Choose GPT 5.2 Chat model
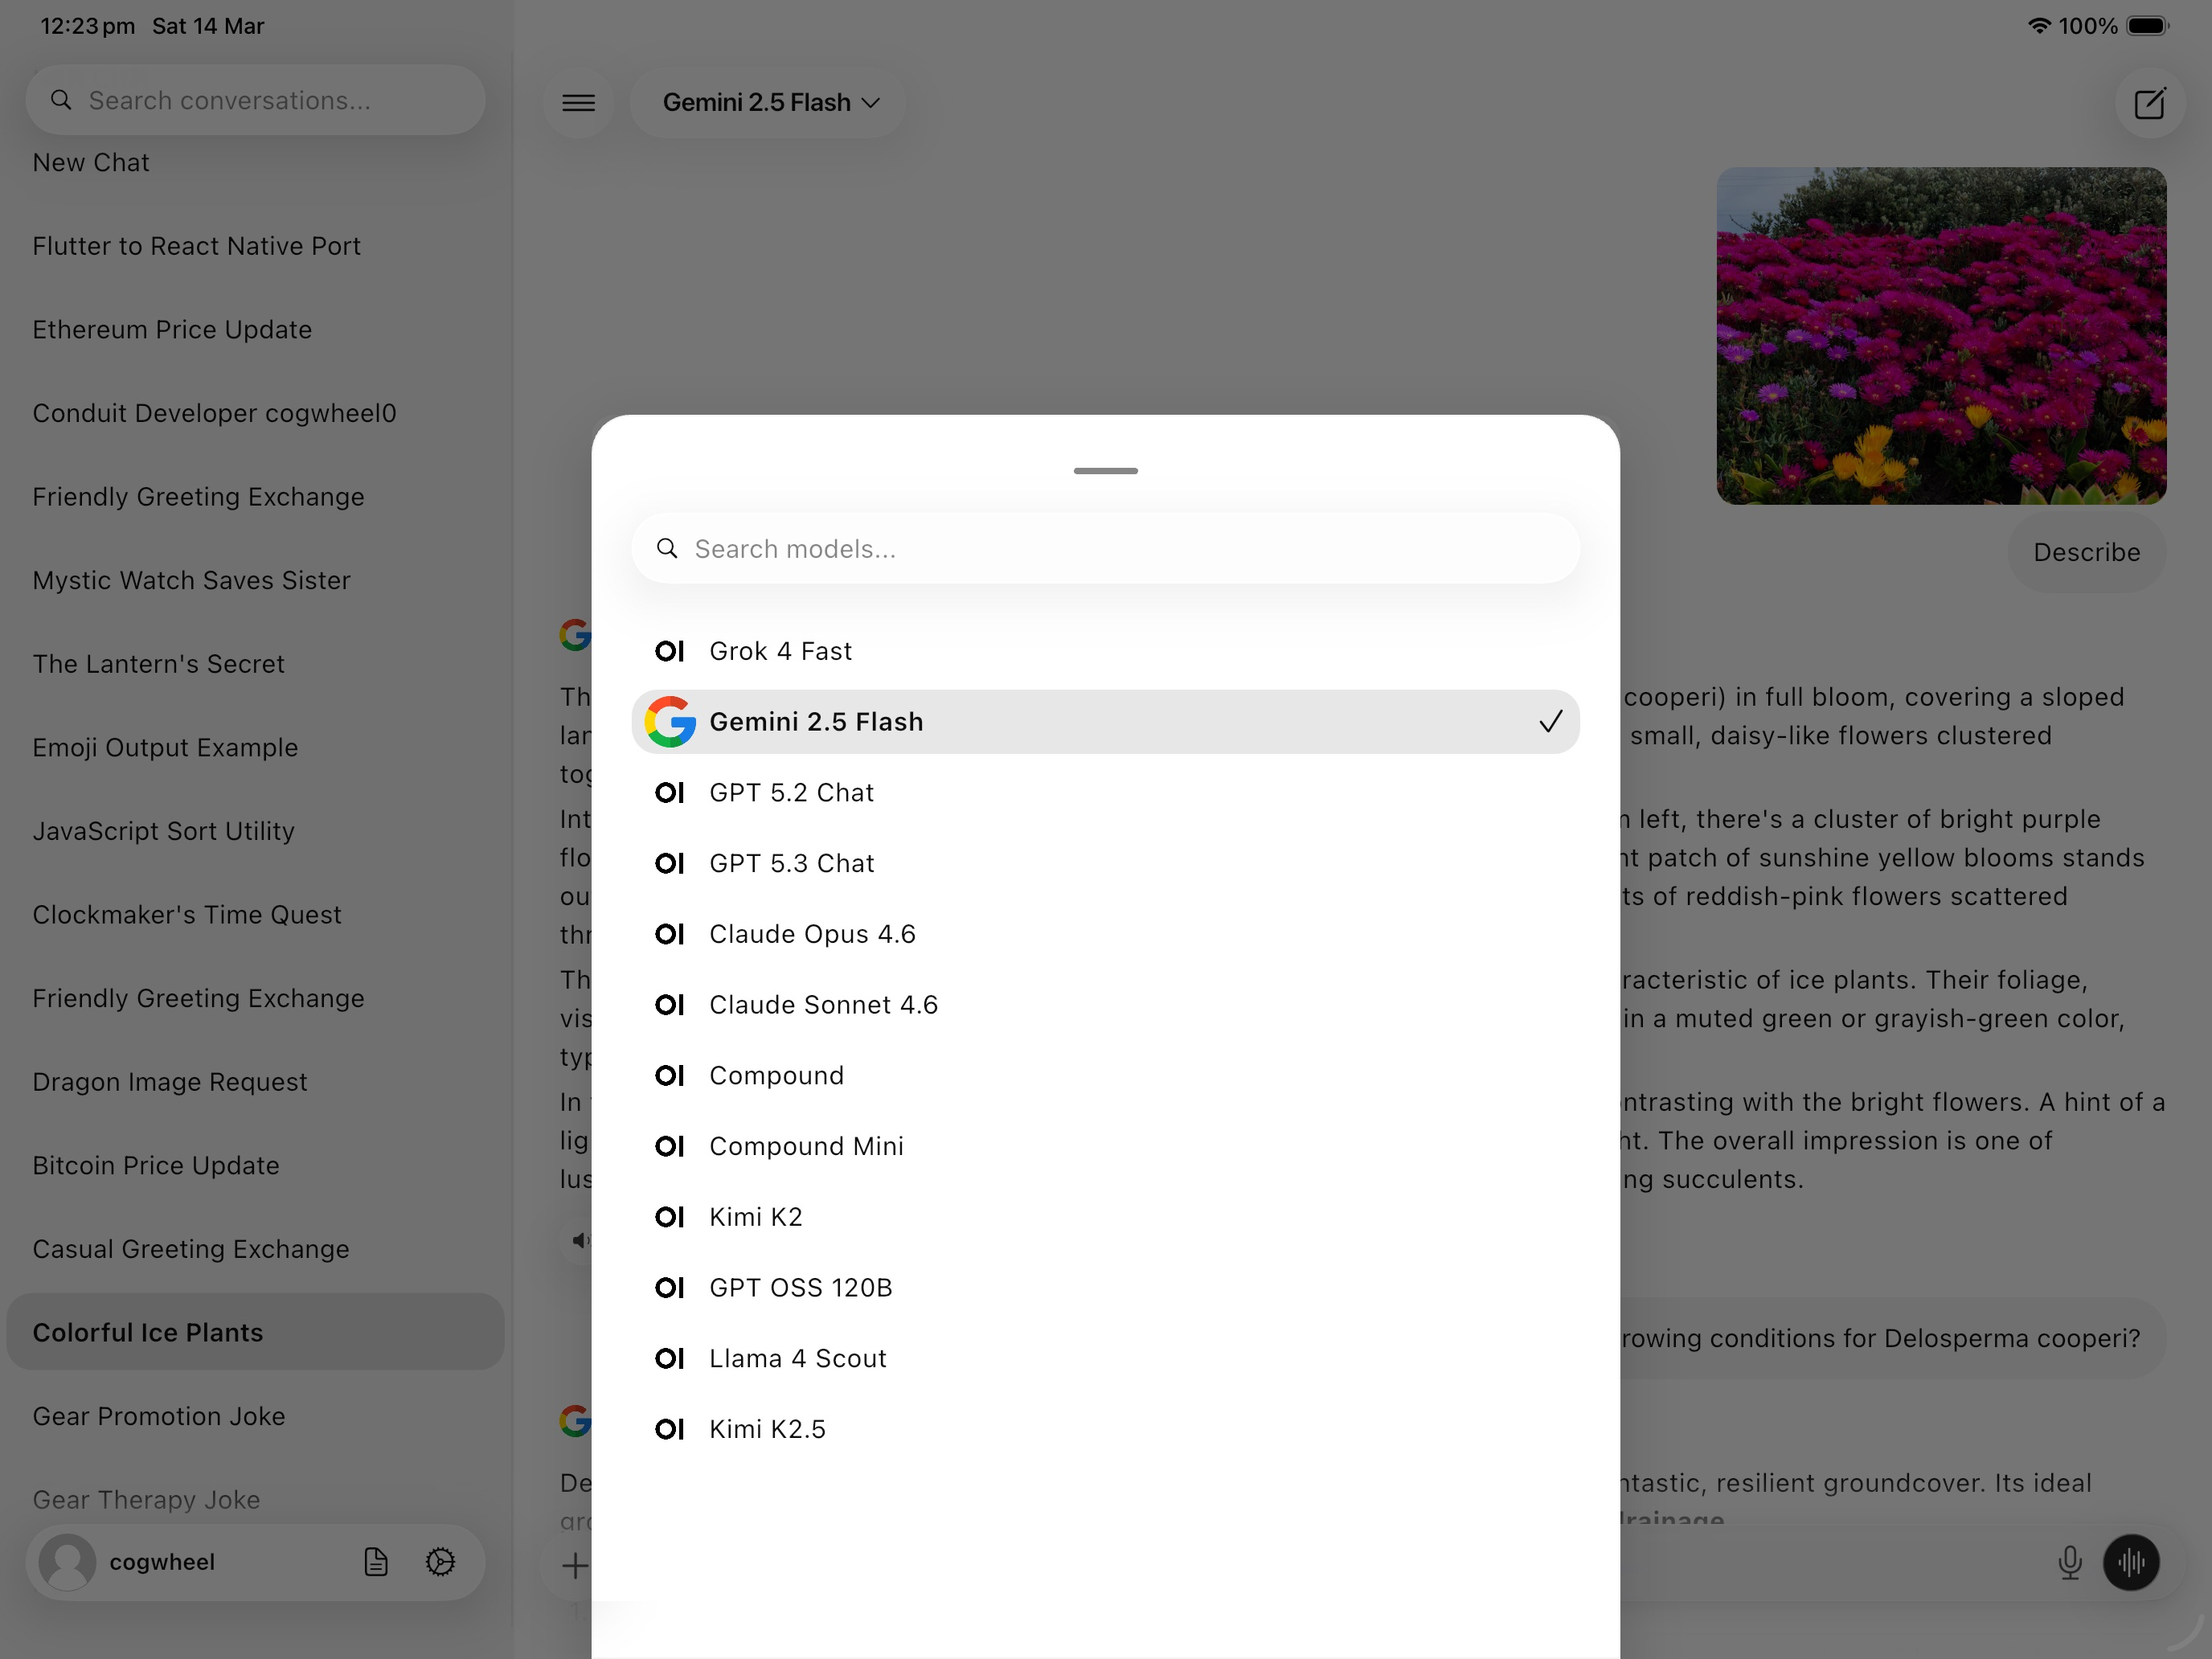 click(x=1105, y=792)
